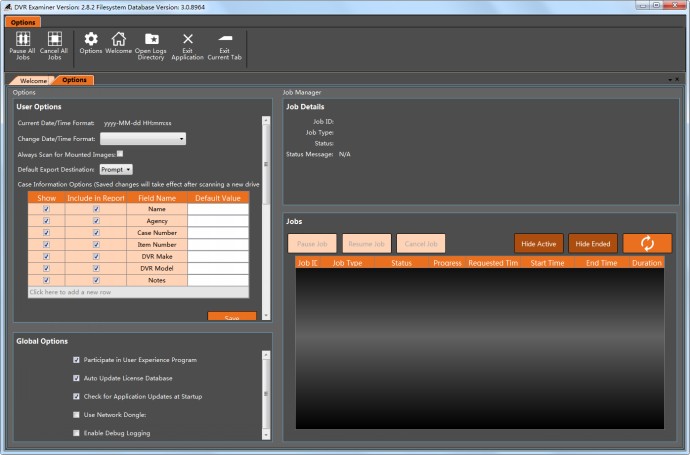
Task: Toggle Show checkbox for Case Number row
Action: [x=46, y=233]
